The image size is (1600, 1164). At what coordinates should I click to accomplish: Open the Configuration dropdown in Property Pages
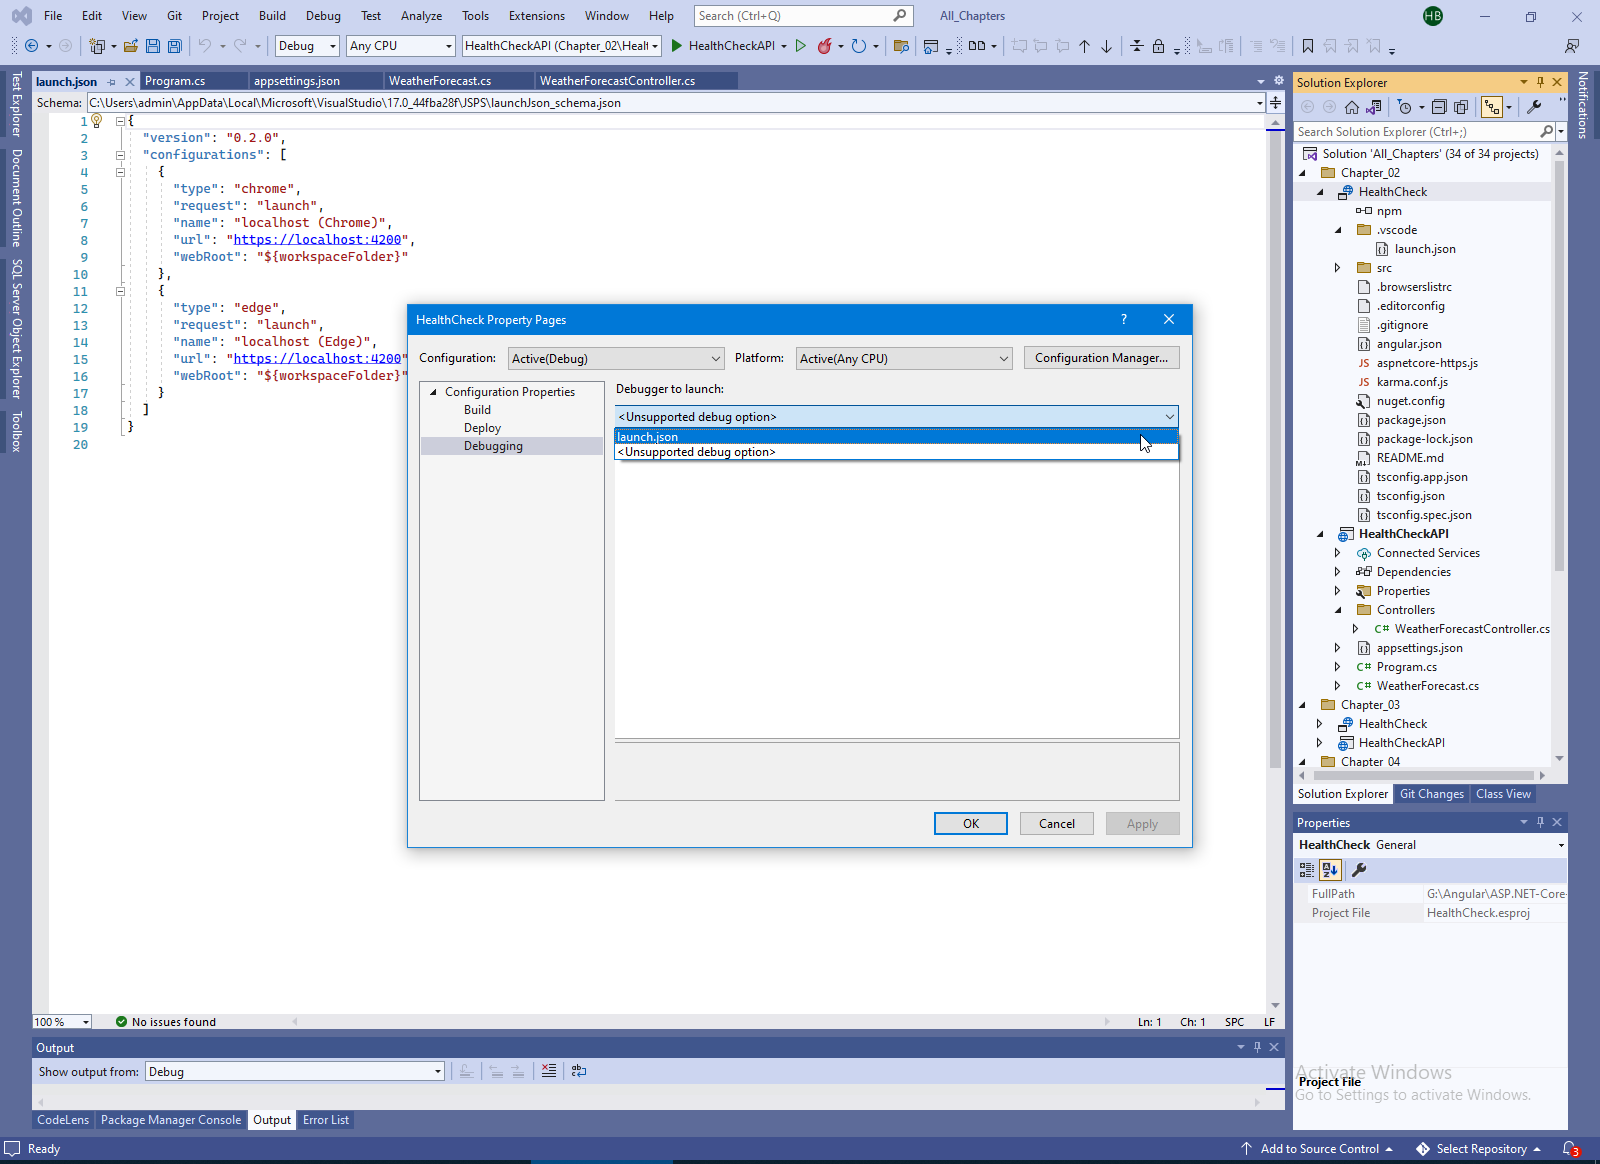pyautogui.click(x=616, y=358)
